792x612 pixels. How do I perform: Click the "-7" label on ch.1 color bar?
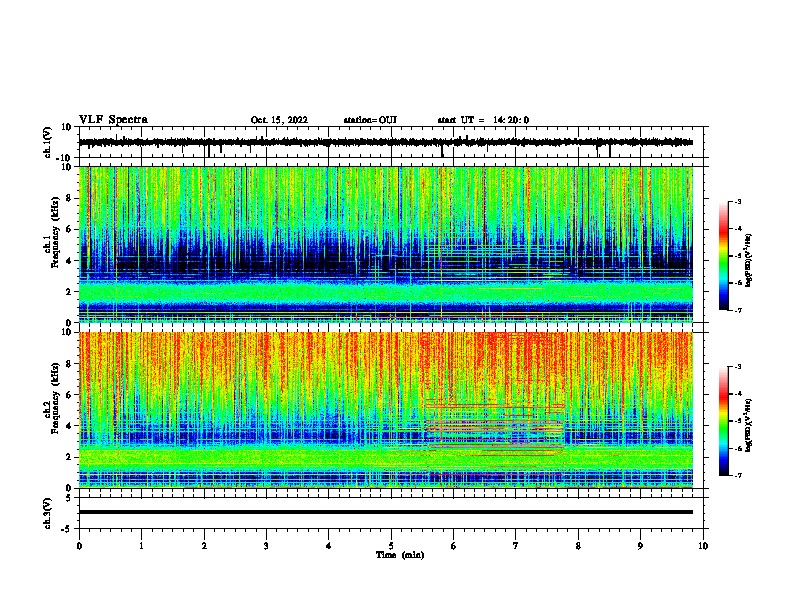pos(737,310)
